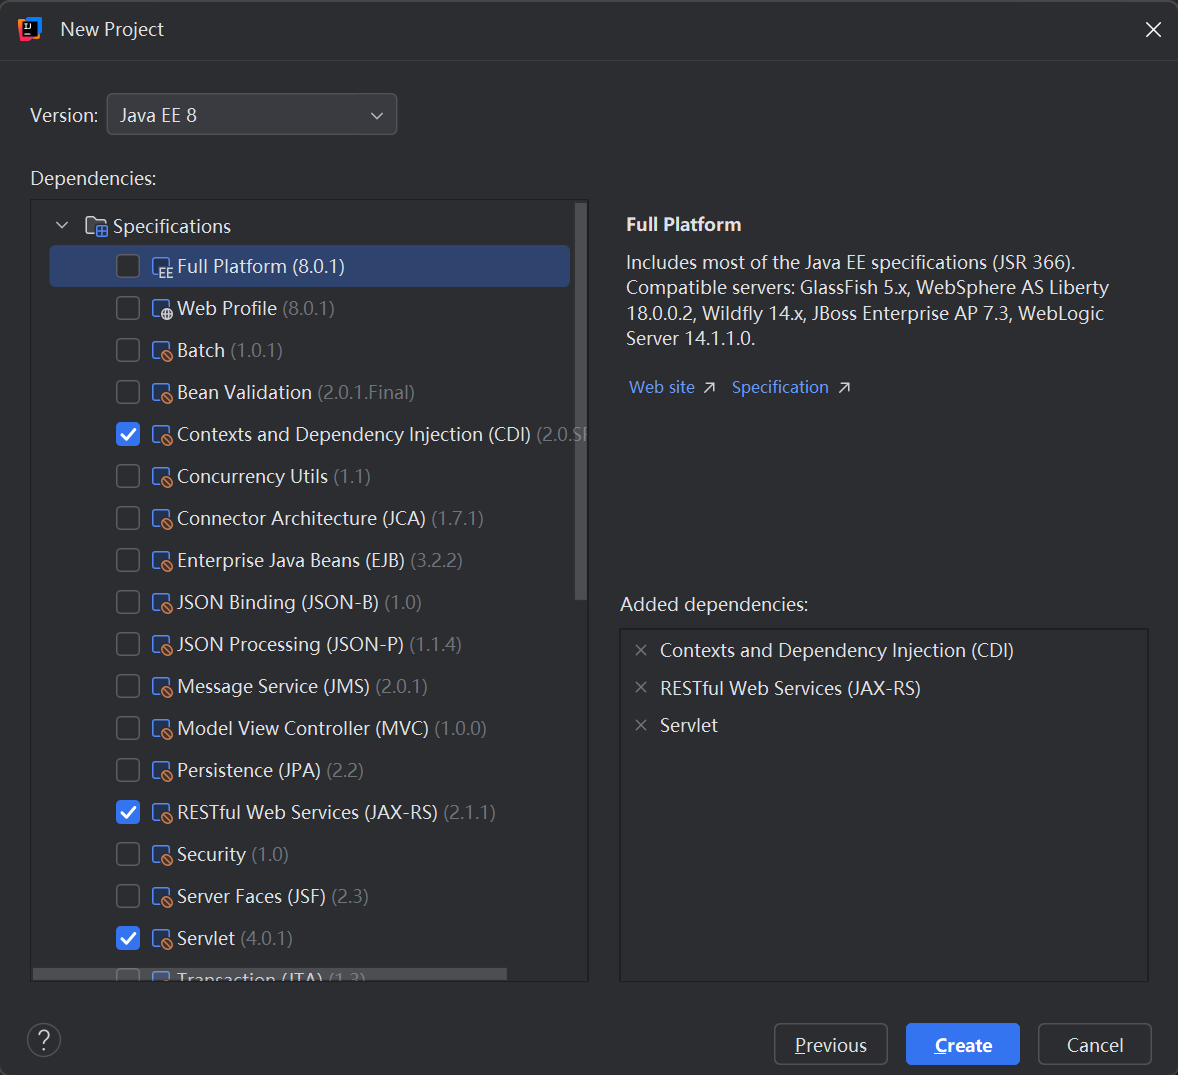Click the arrow icon beside Web site
1178x1075 pixels.
pos(709,388)
